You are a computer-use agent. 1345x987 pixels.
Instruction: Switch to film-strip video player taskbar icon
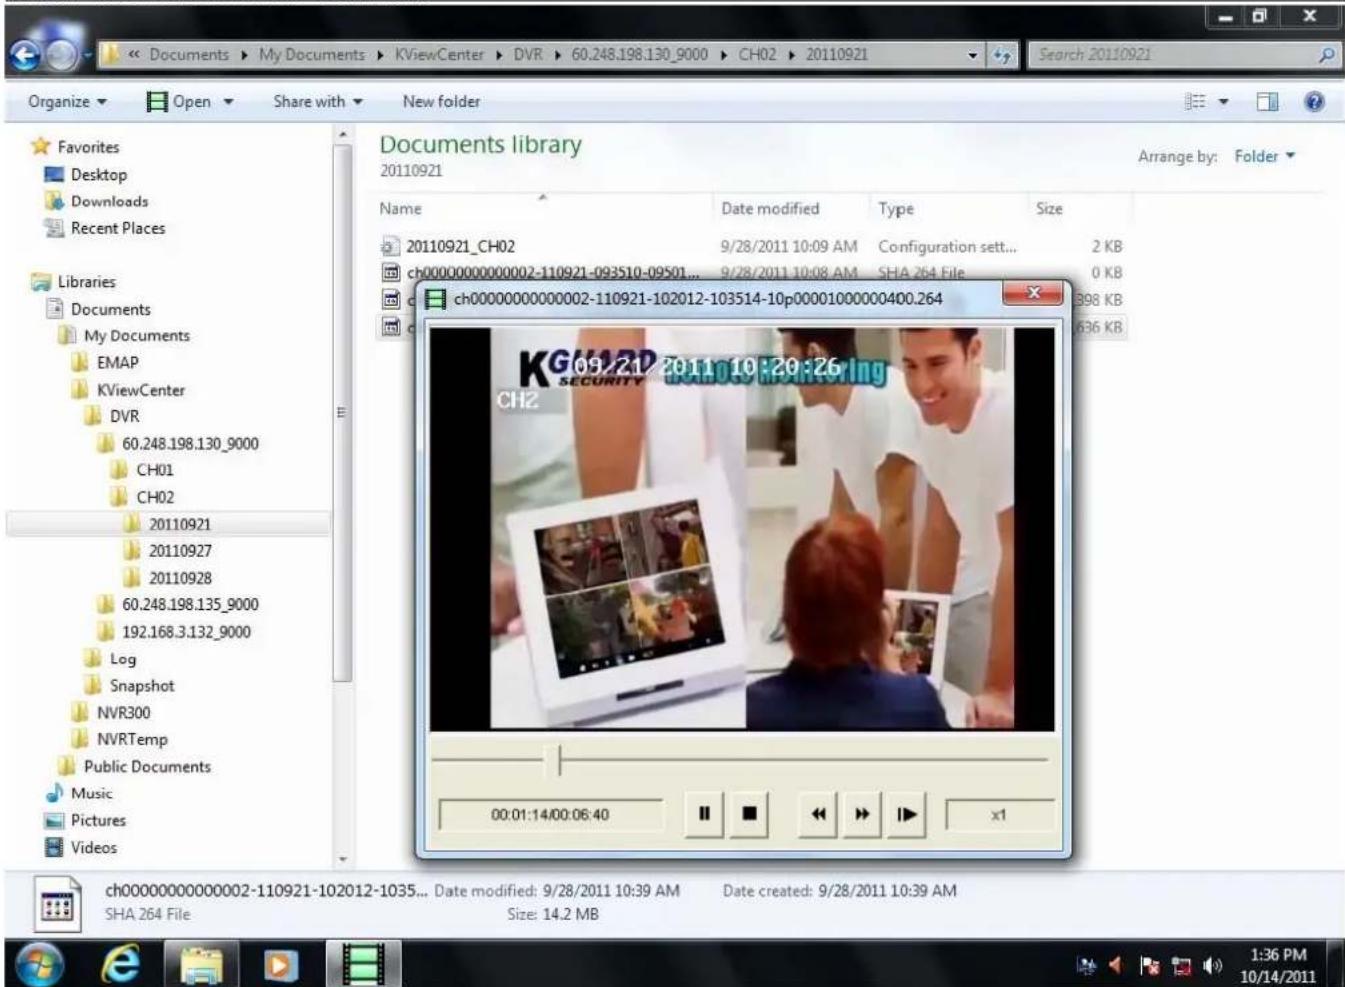(363, 964)
